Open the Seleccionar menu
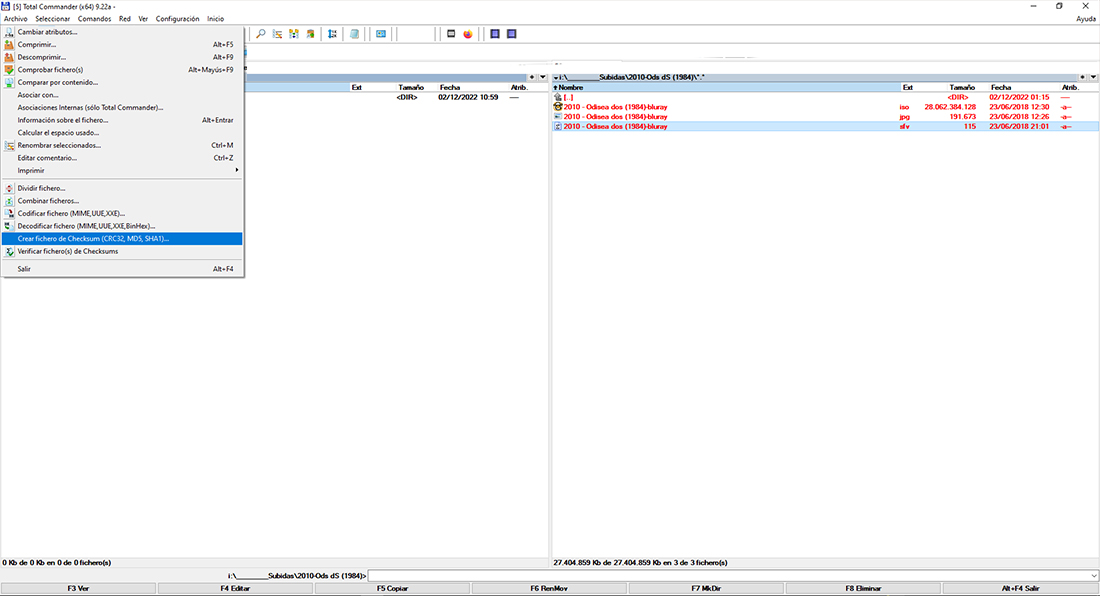1100x596 pixels. [53, 19]
